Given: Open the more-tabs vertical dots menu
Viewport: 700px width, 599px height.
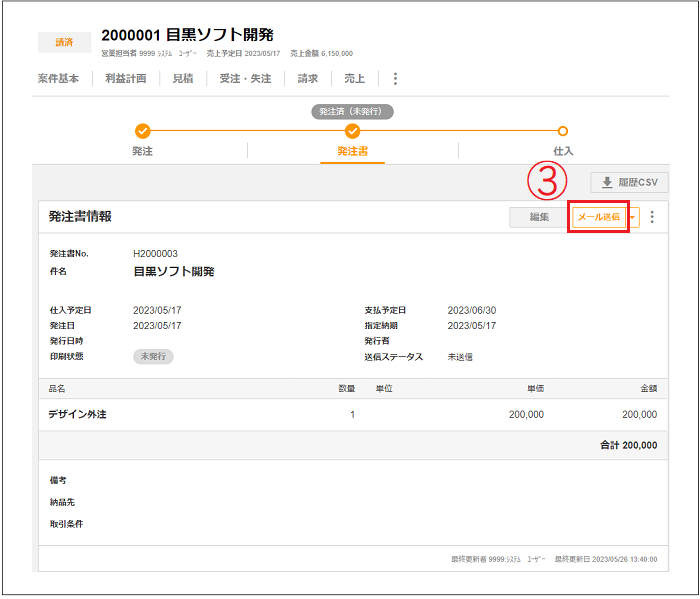Looking at the screenshot, I should [395, 79].
